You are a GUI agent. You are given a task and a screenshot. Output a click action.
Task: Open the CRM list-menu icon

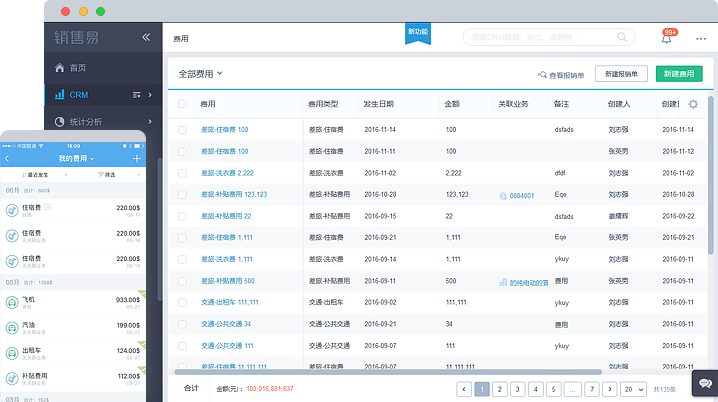pyautogui.click(x=136, y=95)
